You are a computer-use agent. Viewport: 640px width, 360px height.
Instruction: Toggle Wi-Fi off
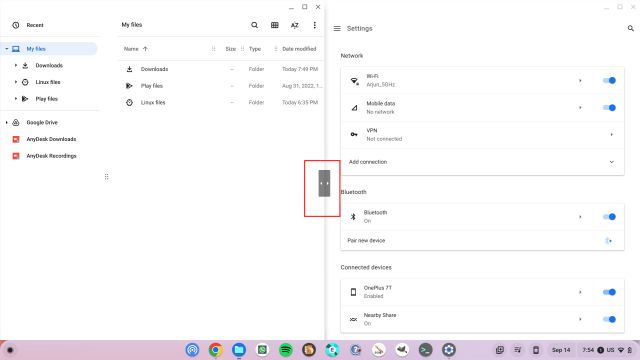[x=609, y=80]
